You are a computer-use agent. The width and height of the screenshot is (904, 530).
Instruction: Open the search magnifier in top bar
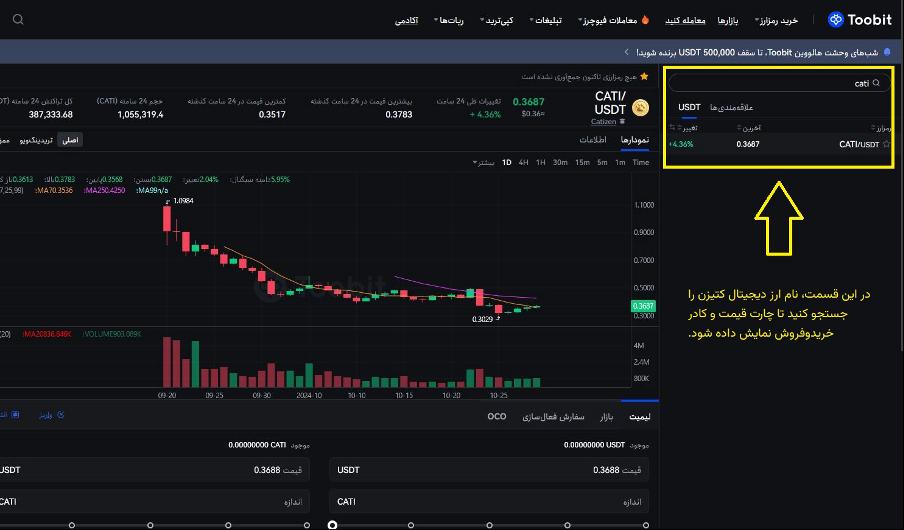(x=18, y=20)
